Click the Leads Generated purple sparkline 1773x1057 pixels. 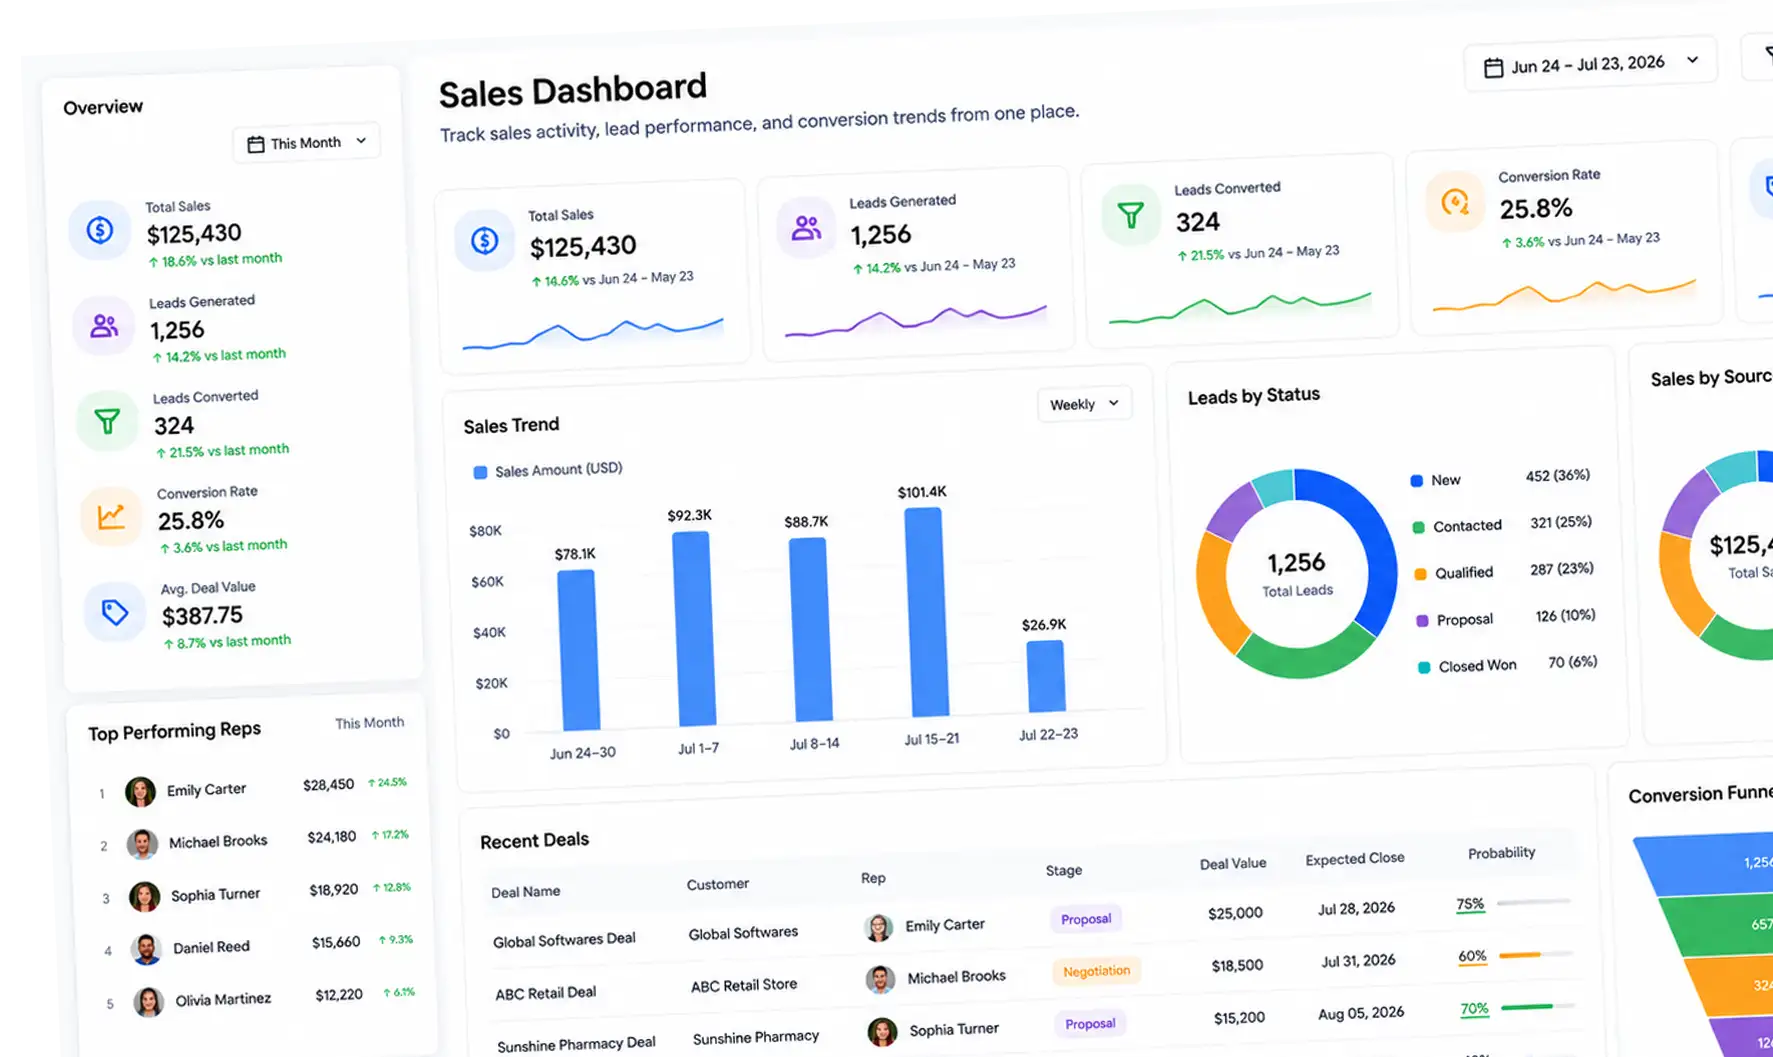[916, 320]
